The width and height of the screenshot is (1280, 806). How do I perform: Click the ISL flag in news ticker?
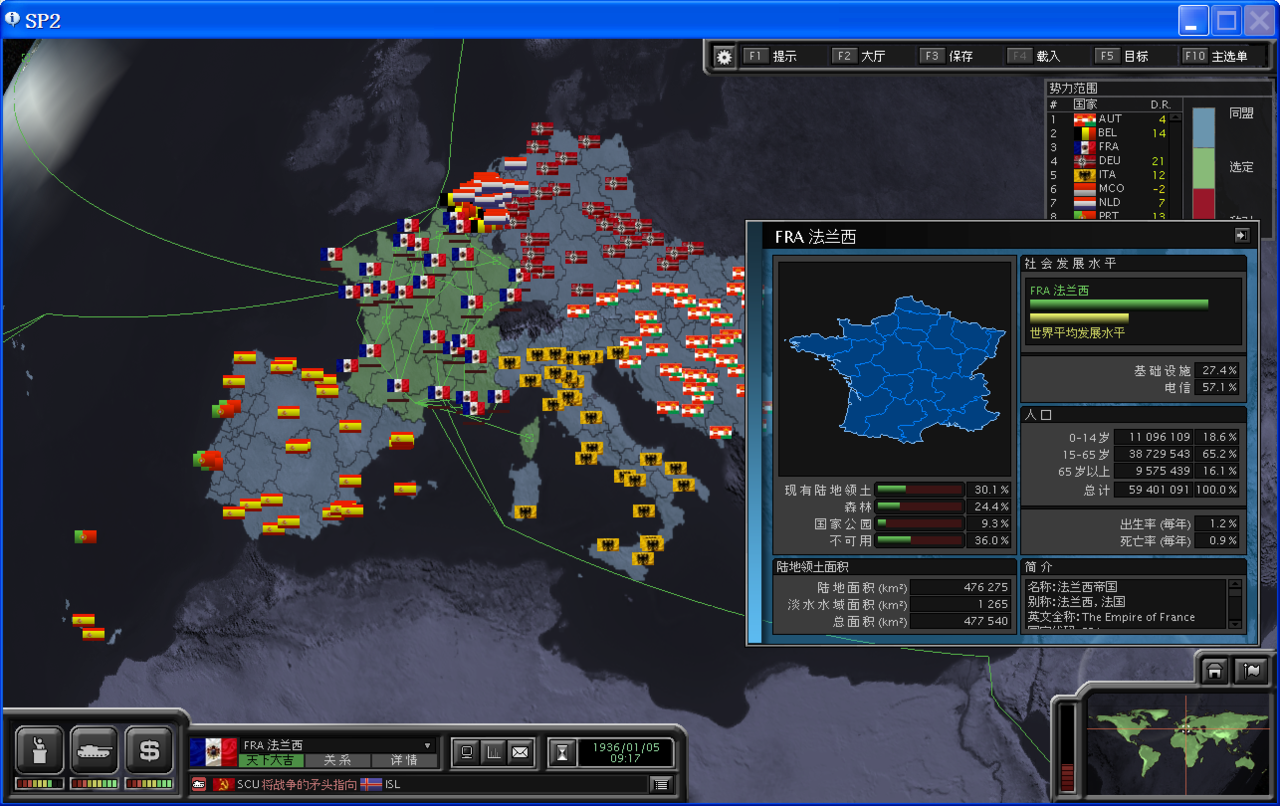pos(371,784)
